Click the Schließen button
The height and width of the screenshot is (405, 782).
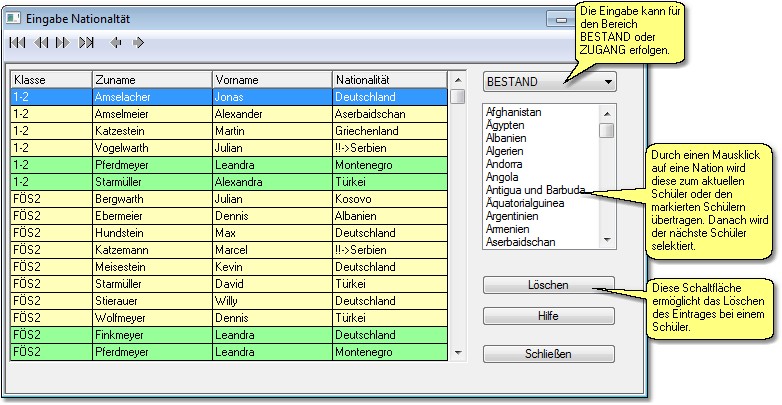(x=548, y=353)
